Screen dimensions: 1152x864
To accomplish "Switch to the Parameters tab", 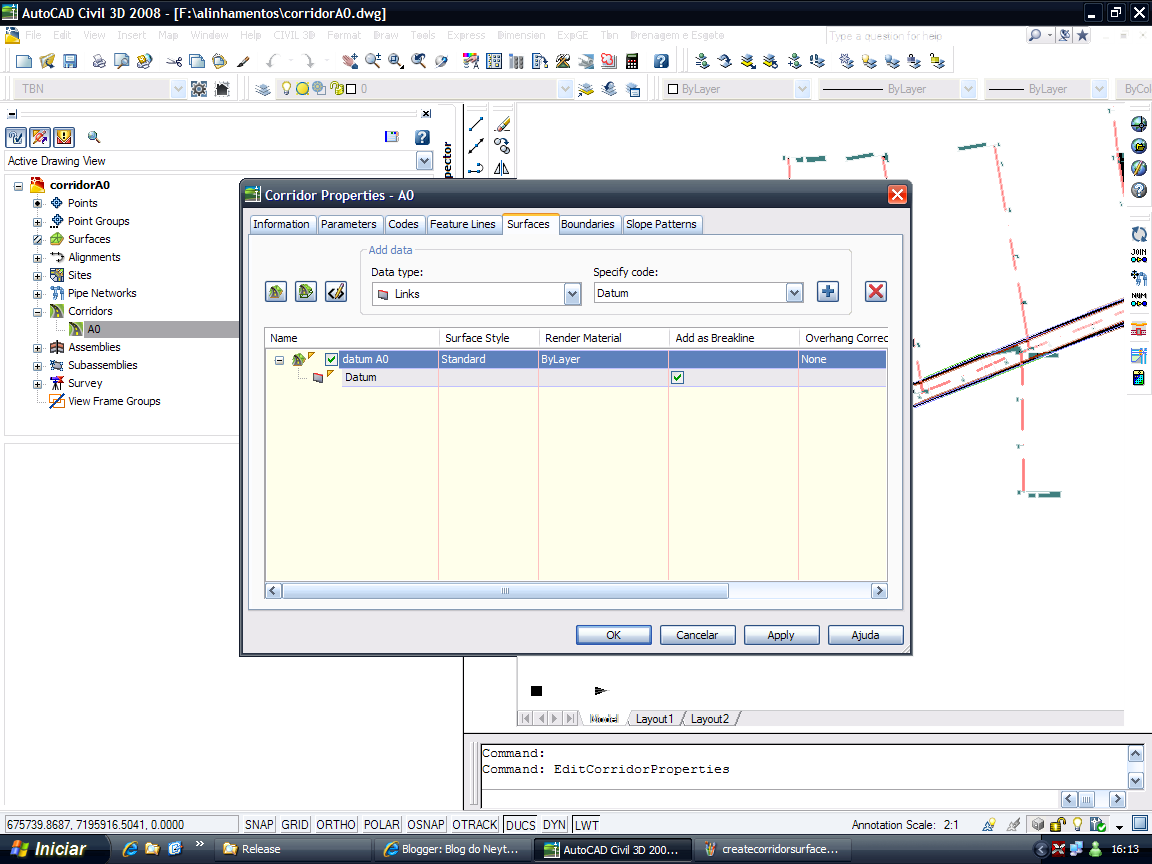I will point(348,224).
